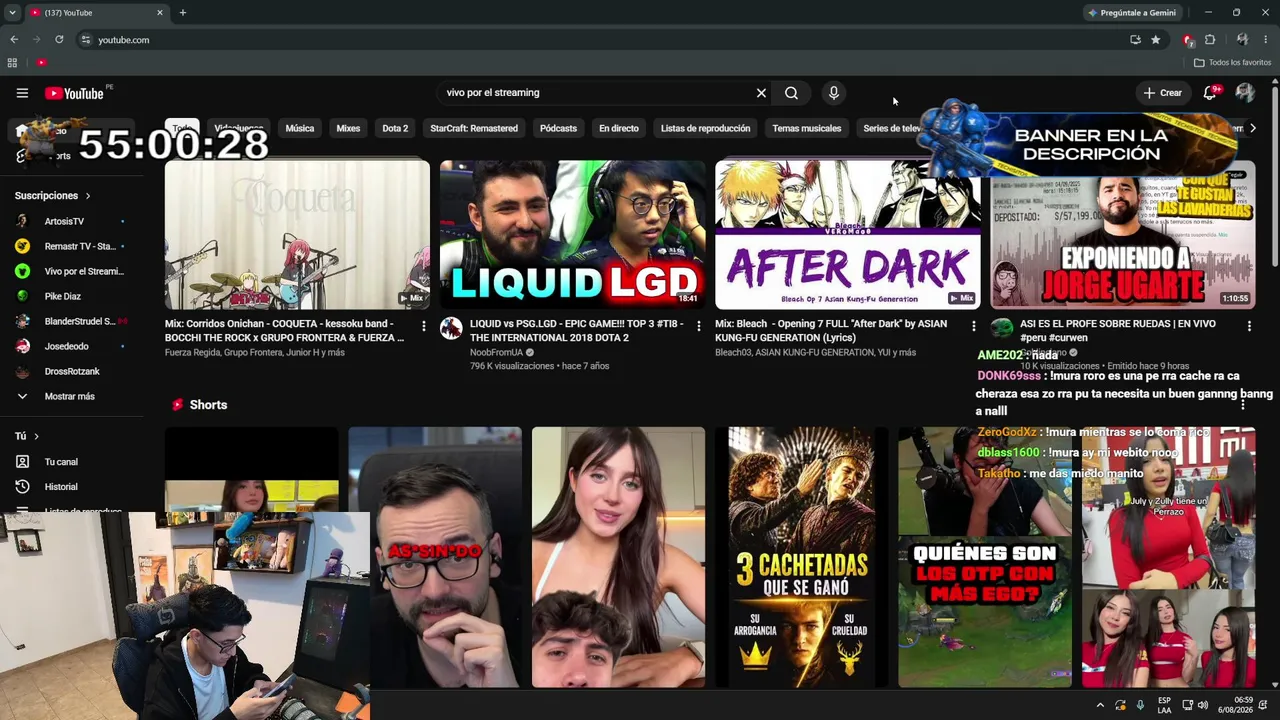Reload the YouTube page
The height and width of the screenshot is (720, 1280).
coord(59,40)
